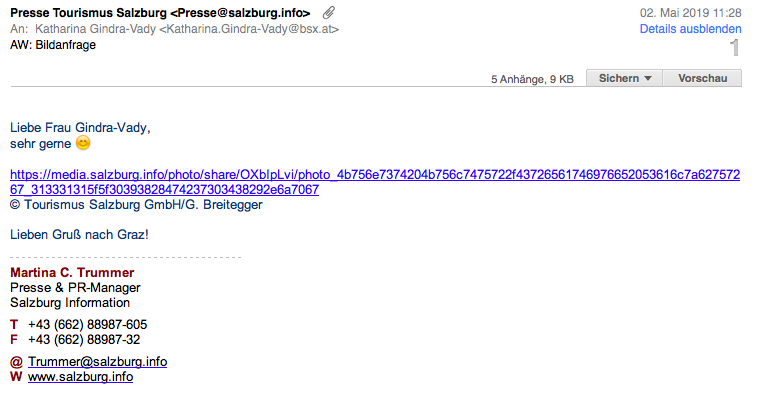Click the signature name Martina C. Trummer
762x395 pixels.
pyautogui.click(x=72, y=272)
